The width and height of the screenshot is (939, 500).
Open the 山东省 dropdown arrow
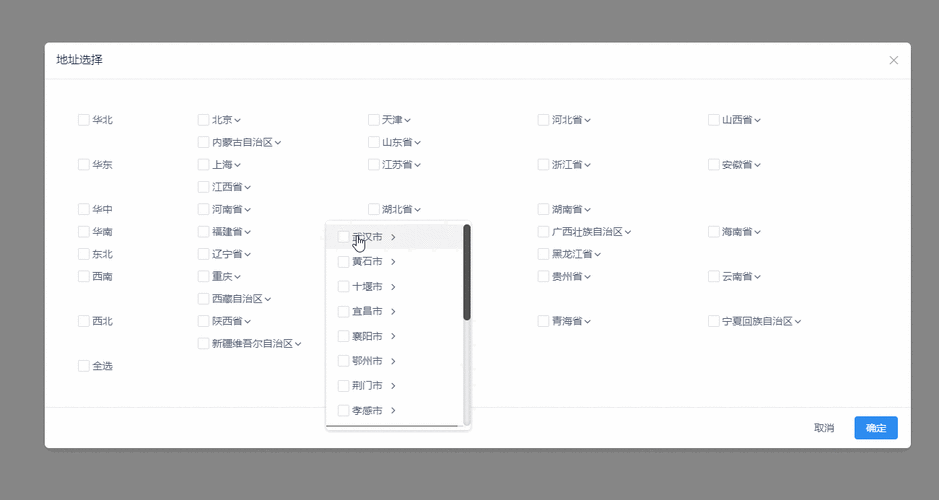(x=417, y=143)
